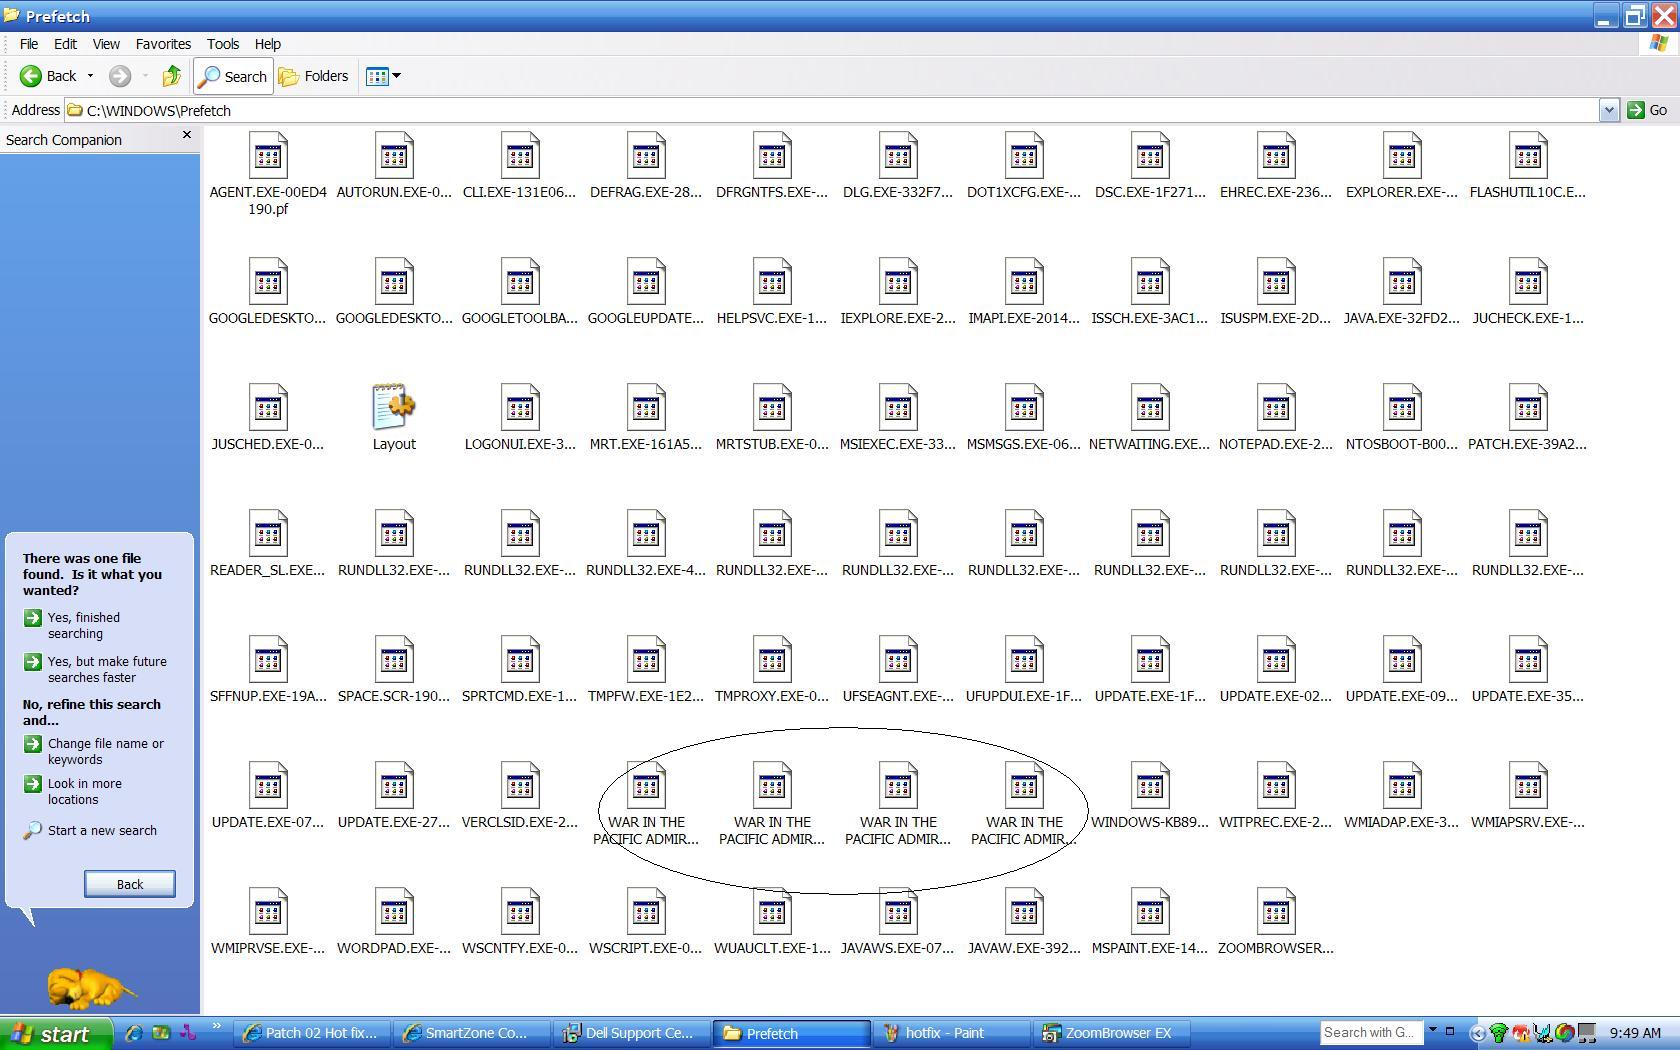
Task: Select the DEFRAG.EXE-28 prefetch file
Action: 646,167
